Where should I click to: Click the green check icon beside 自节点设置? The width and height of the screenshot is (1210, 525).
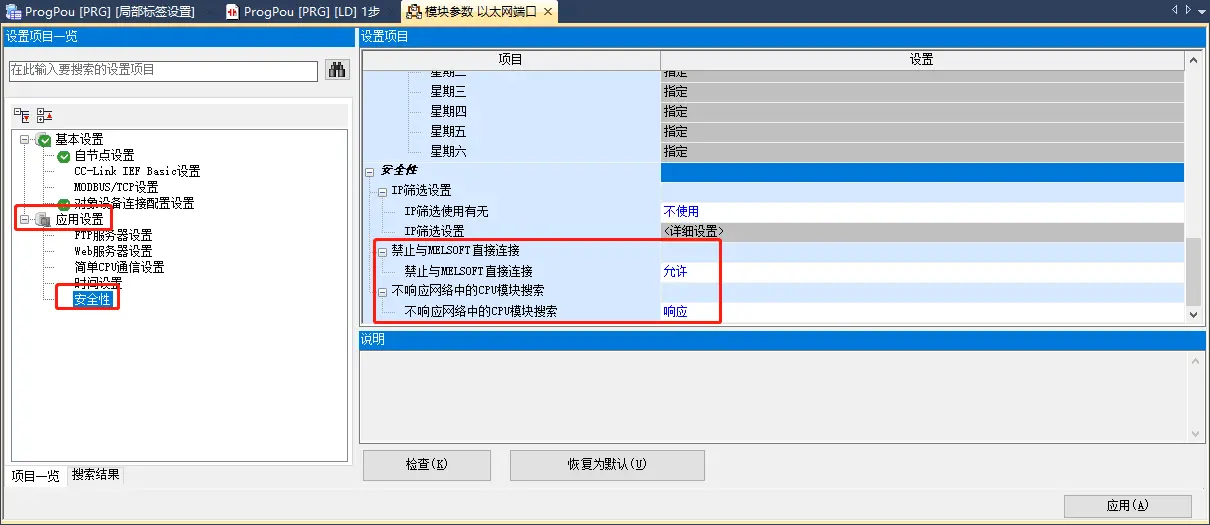point(64,155)
